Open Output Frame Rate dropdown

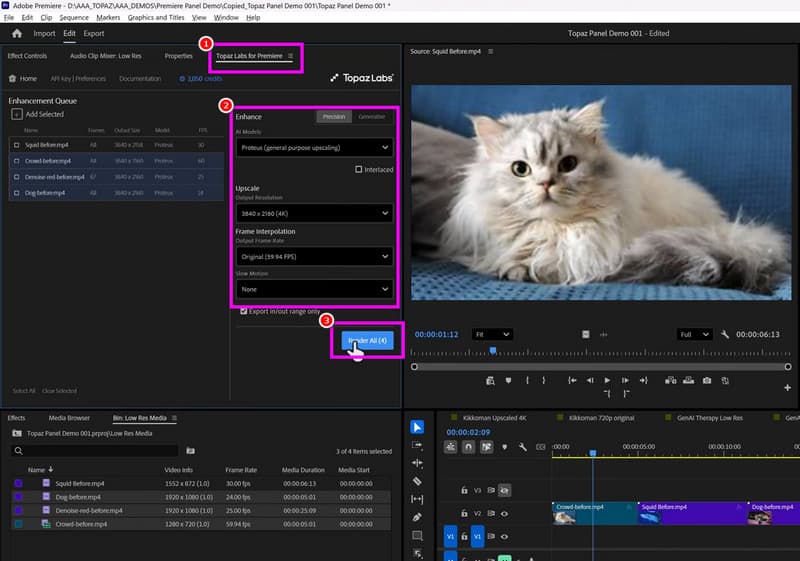coord(314,257)
